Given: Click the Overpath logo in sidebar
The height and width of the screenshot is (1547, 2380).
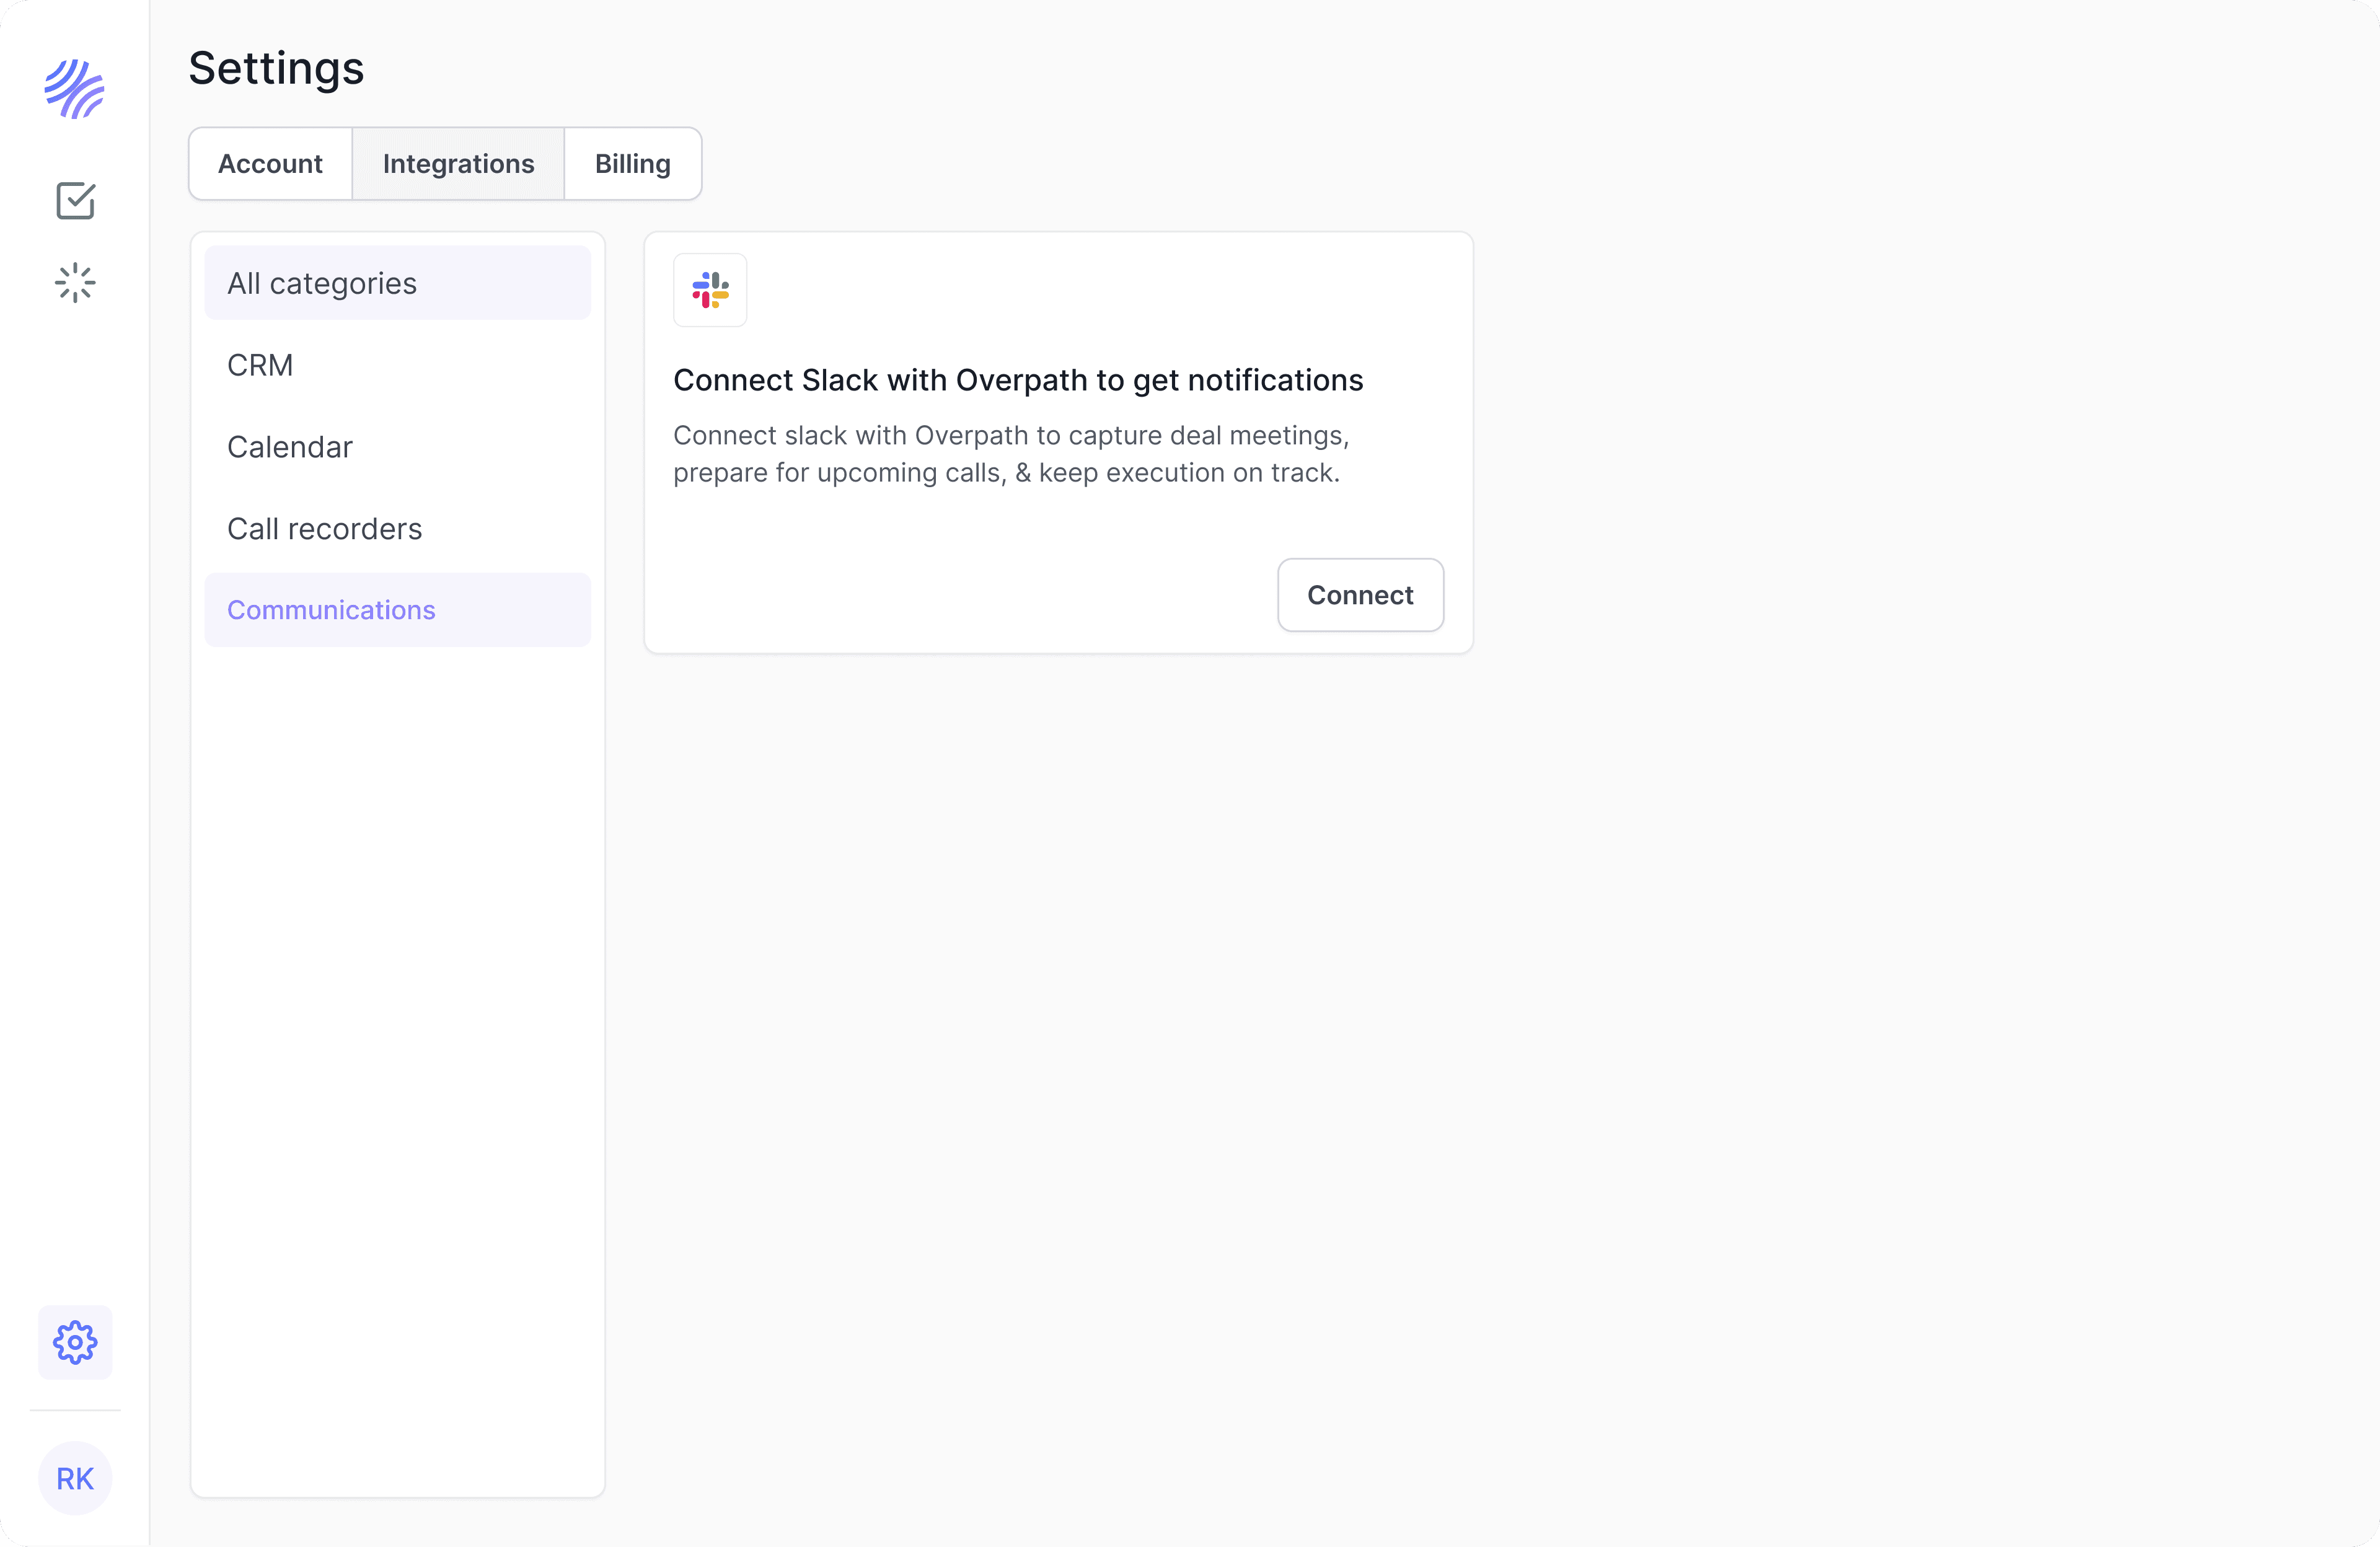Looking at the screenshot, I should point(74,89).
